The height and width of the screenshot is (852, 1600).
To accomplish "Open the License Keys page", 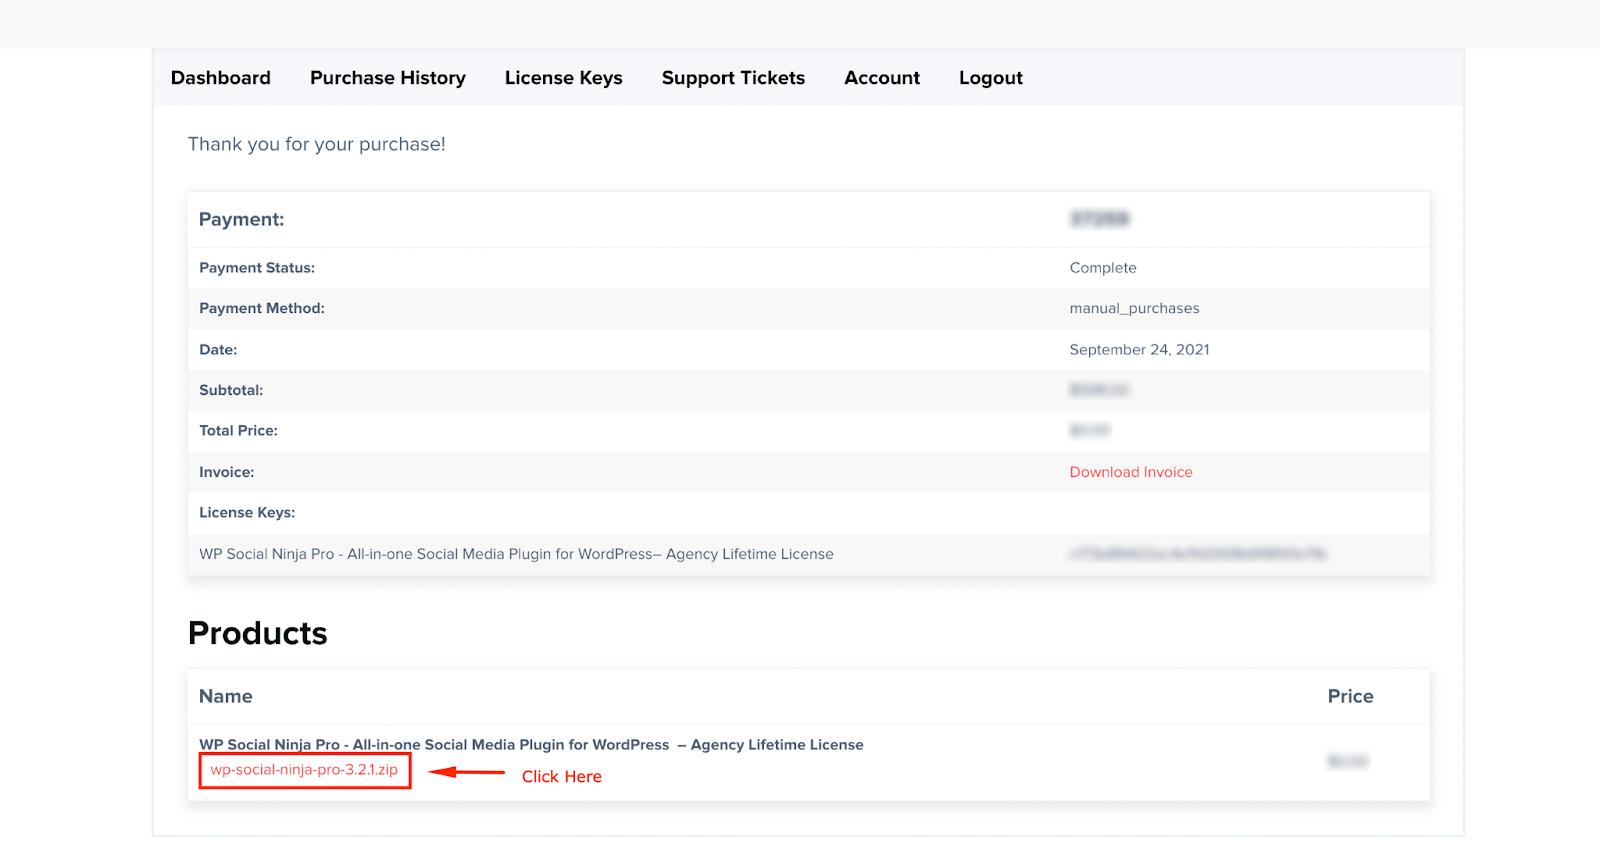I will pos(563,78).
